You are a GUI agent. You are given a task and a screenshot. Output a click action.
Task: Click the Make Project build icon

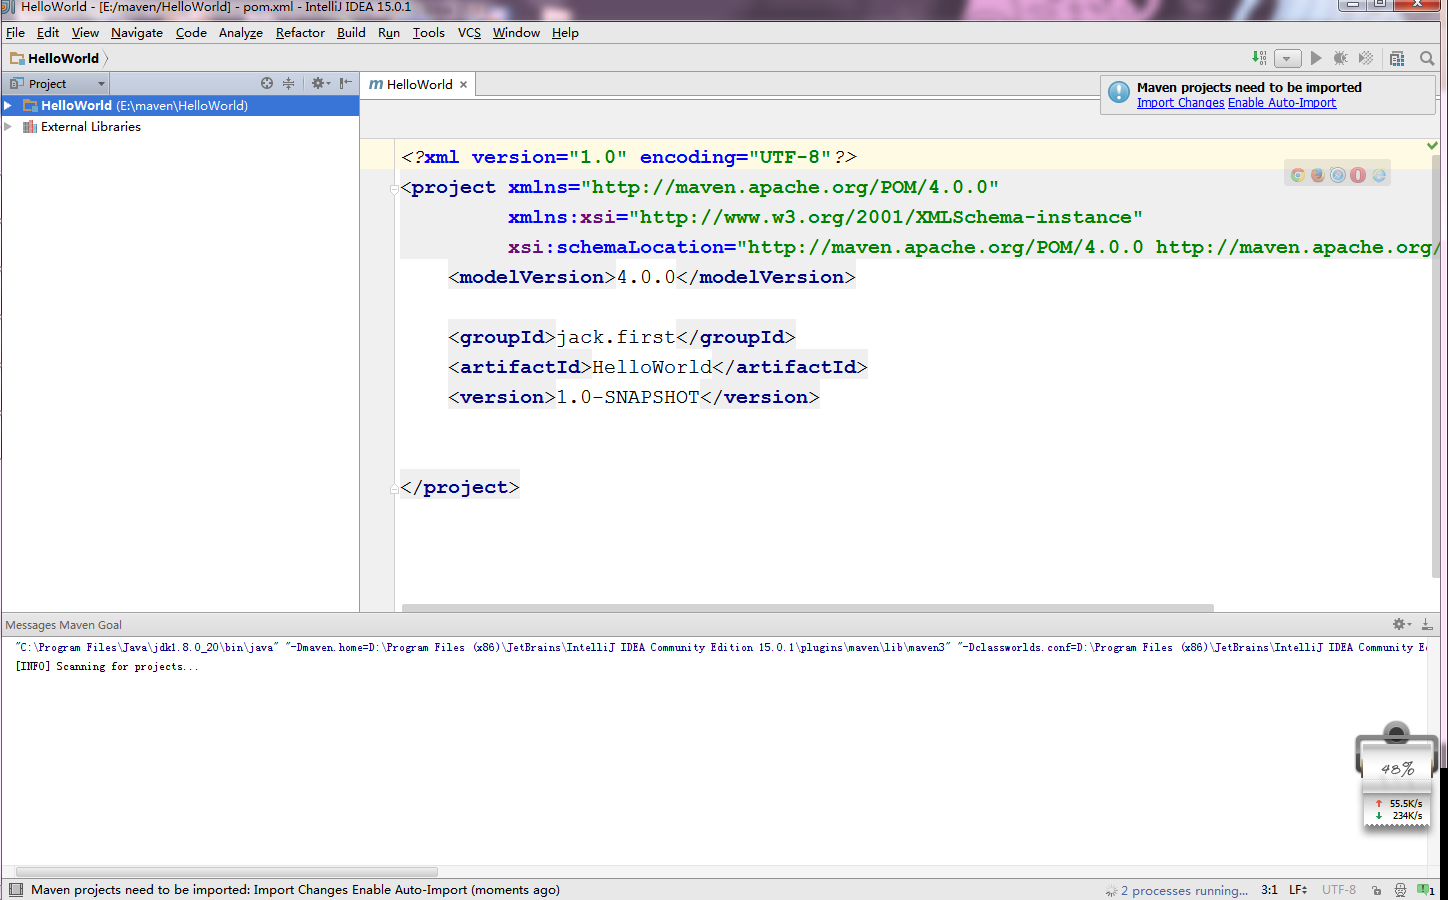(x=1259, y=58)
